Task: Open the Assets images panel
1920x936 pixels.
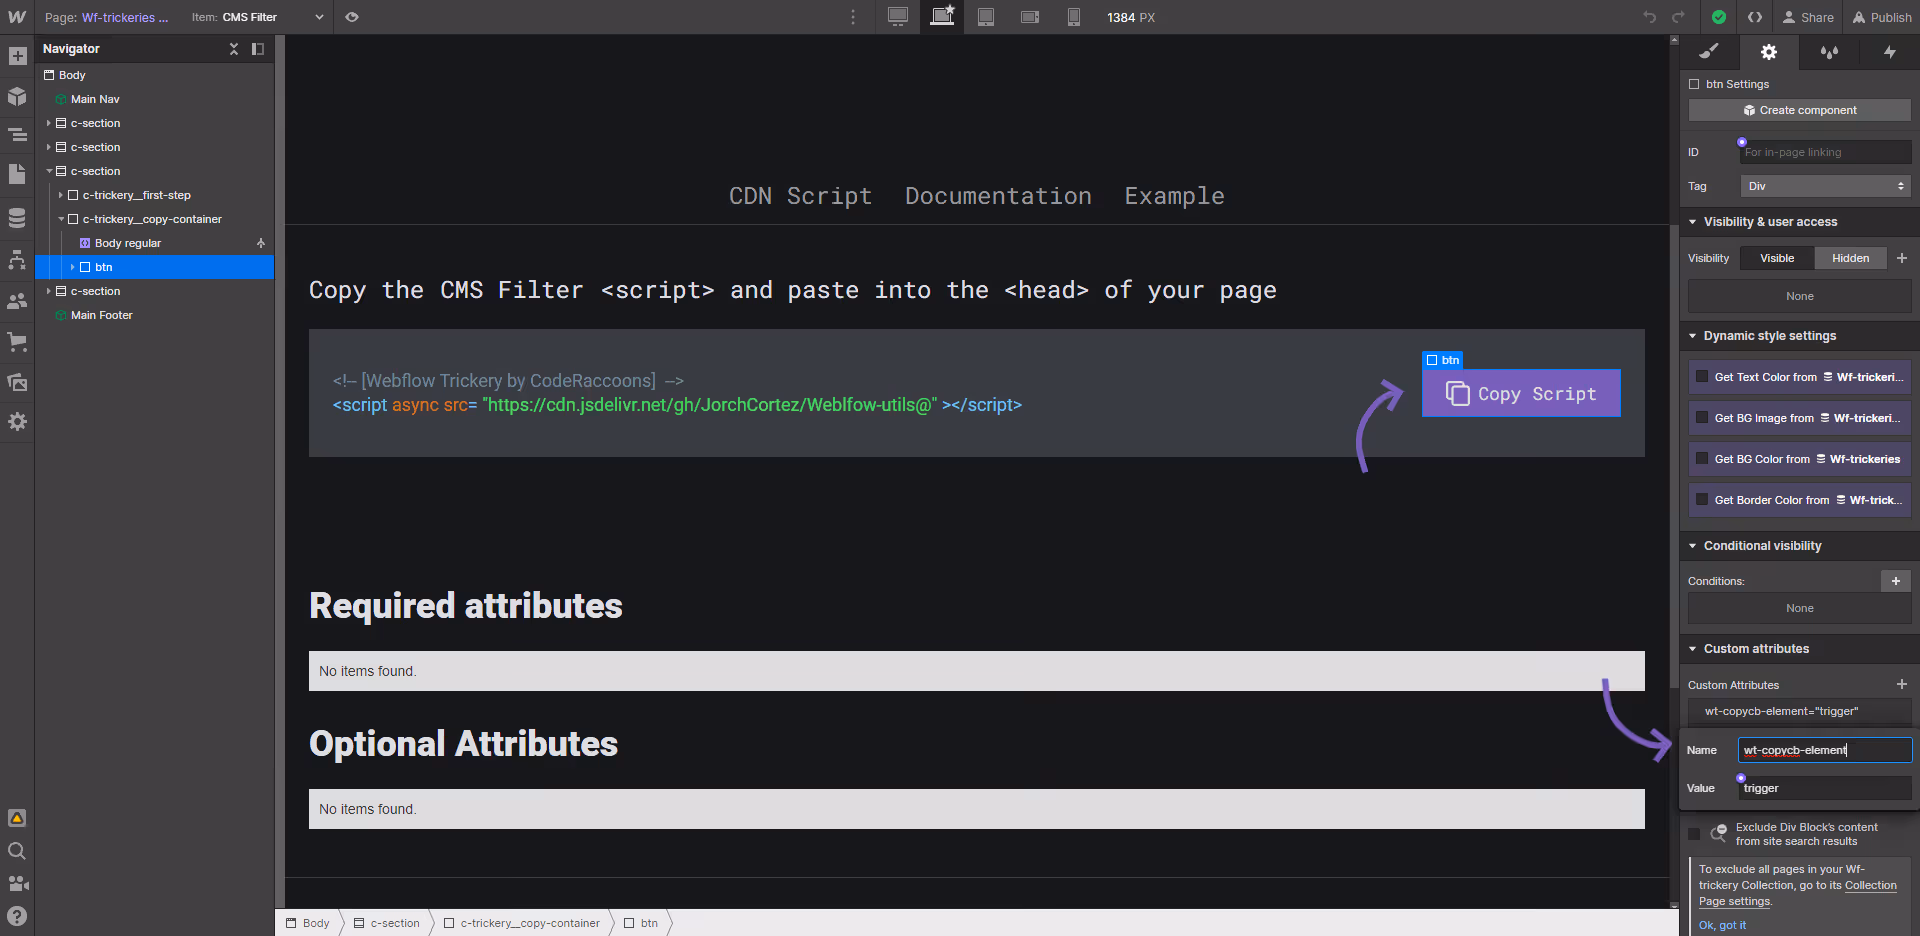Action: (17, 382)
